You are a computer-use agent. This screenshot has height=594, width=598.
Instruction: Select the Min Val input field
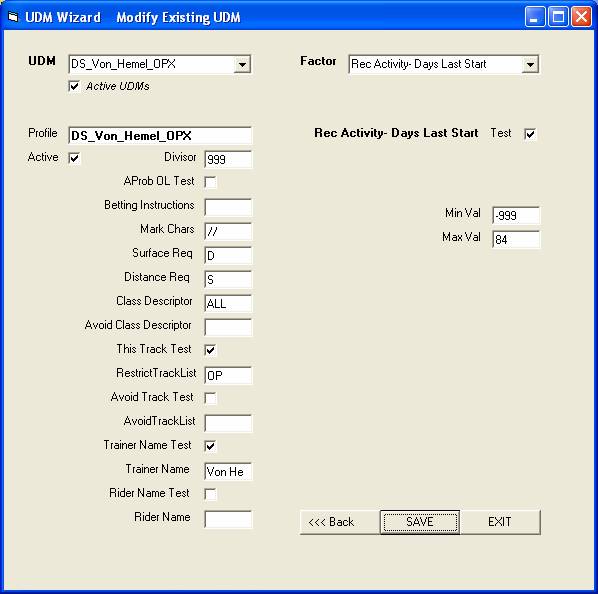coord(516,215)
